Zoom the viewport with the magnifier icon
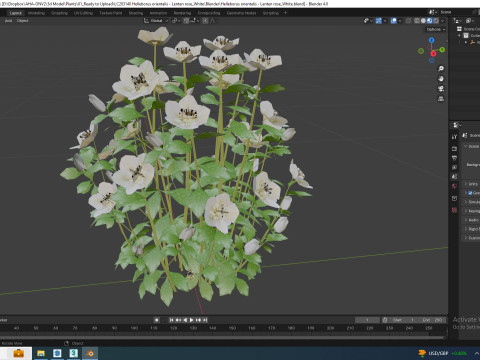 pos(441,69)
